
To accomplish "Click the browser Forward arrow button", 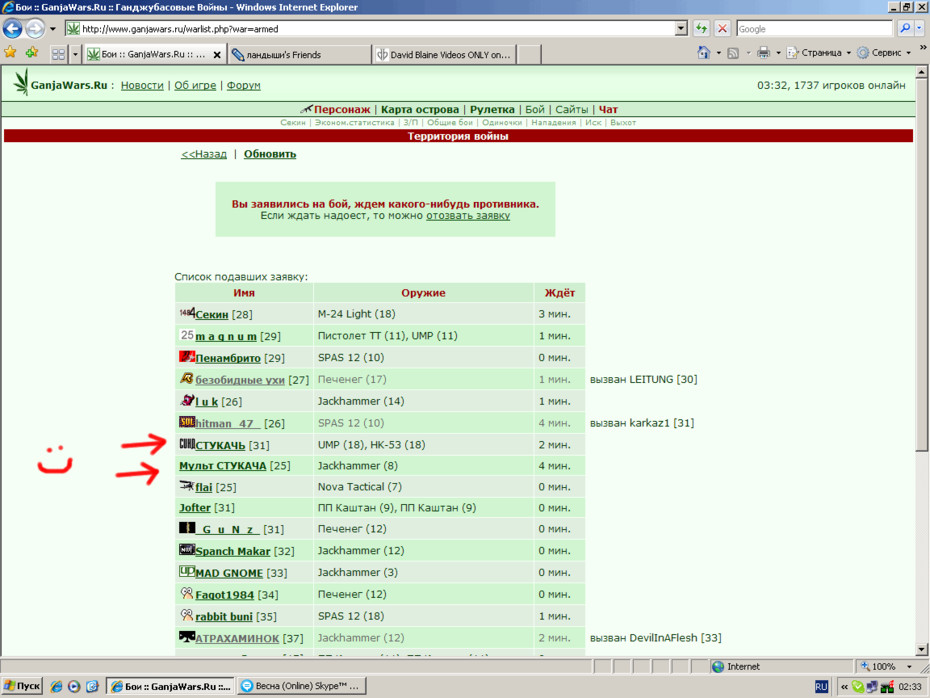I will point(35,28).
